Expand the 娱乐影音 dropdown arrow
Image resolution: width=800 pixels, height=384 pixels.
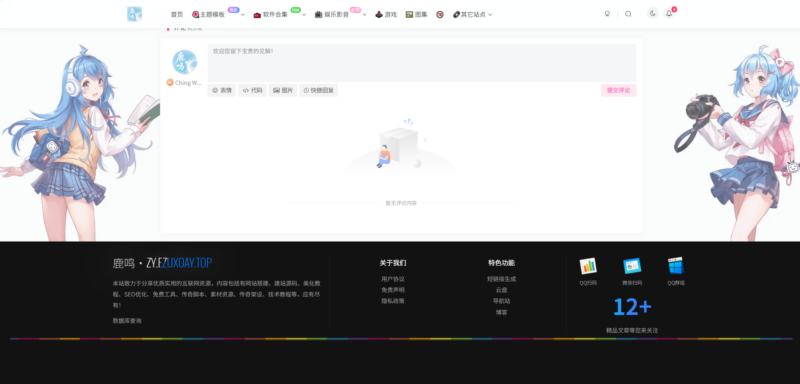[x=365, y=15]
